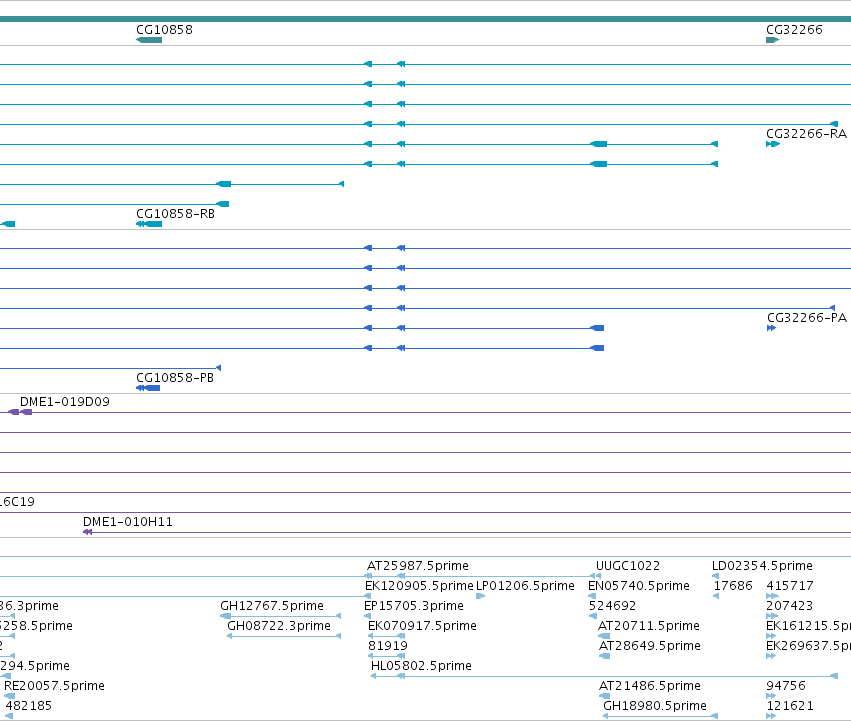Select the UUGC1022 EST label
Image resolution: width=851 pixels, height=721 pixels.
tap(628, 566)
